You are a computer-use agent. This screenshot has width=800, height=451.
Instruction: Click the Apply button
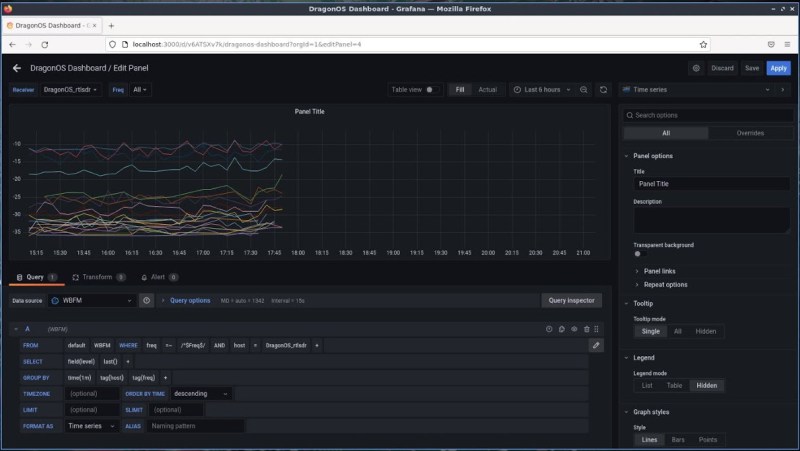[778, 68]
